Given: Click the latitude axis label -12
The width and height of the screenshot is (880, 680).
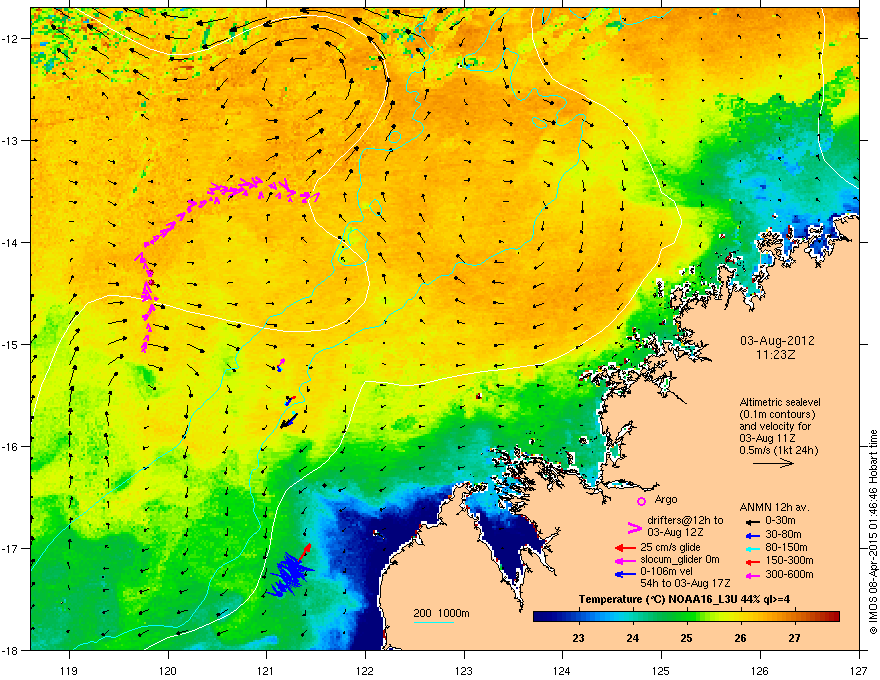Looking at the screenshot, I should pos(9,38).
